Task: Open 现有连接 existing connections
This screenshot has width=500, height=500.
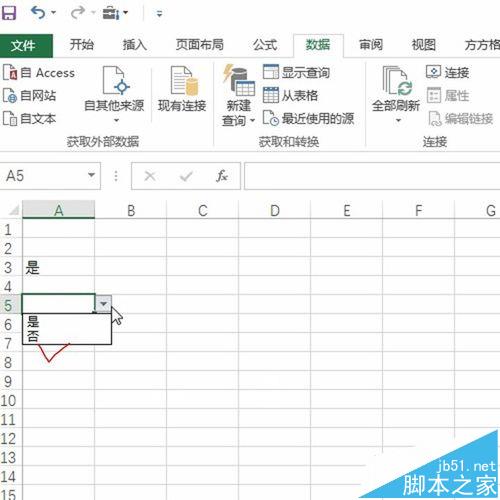Action: pos(182,89)
